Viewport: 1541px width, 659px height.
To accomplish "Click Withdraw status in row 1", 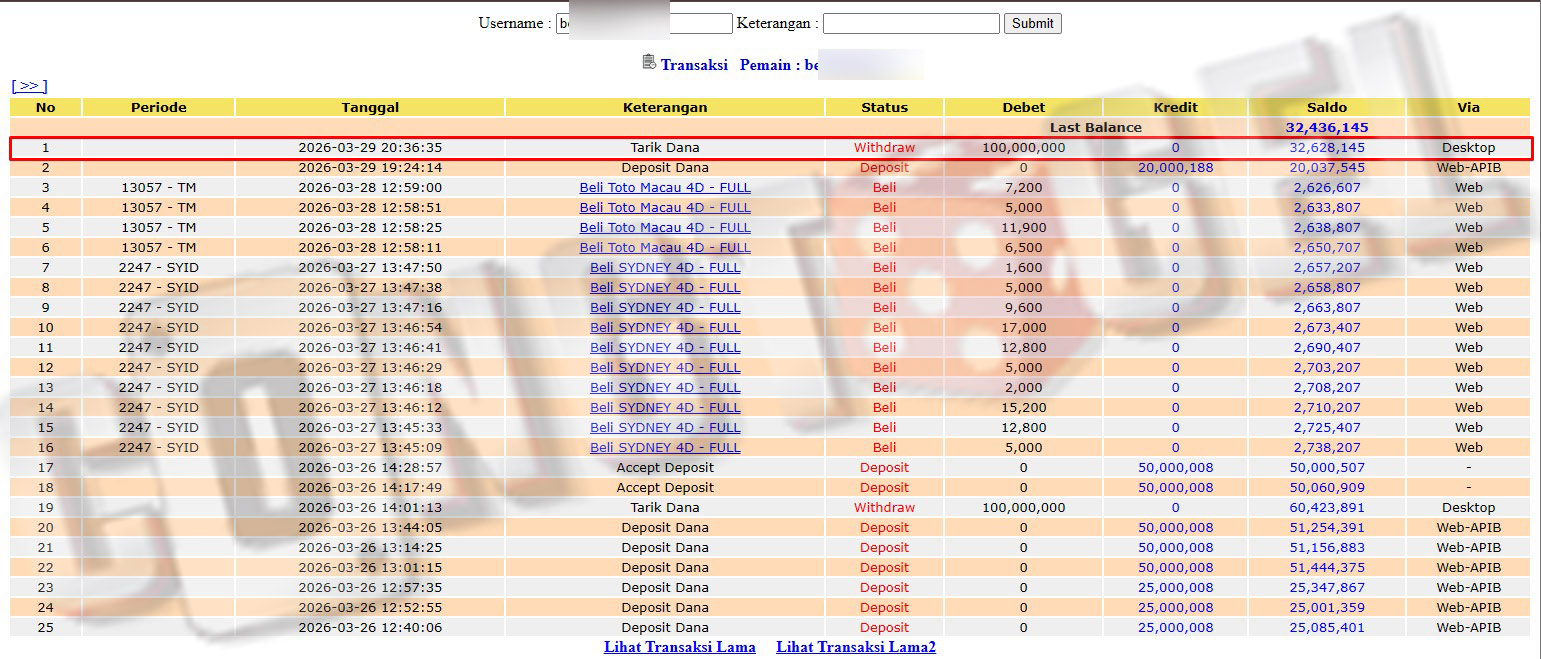I will (x=885, y=147).
